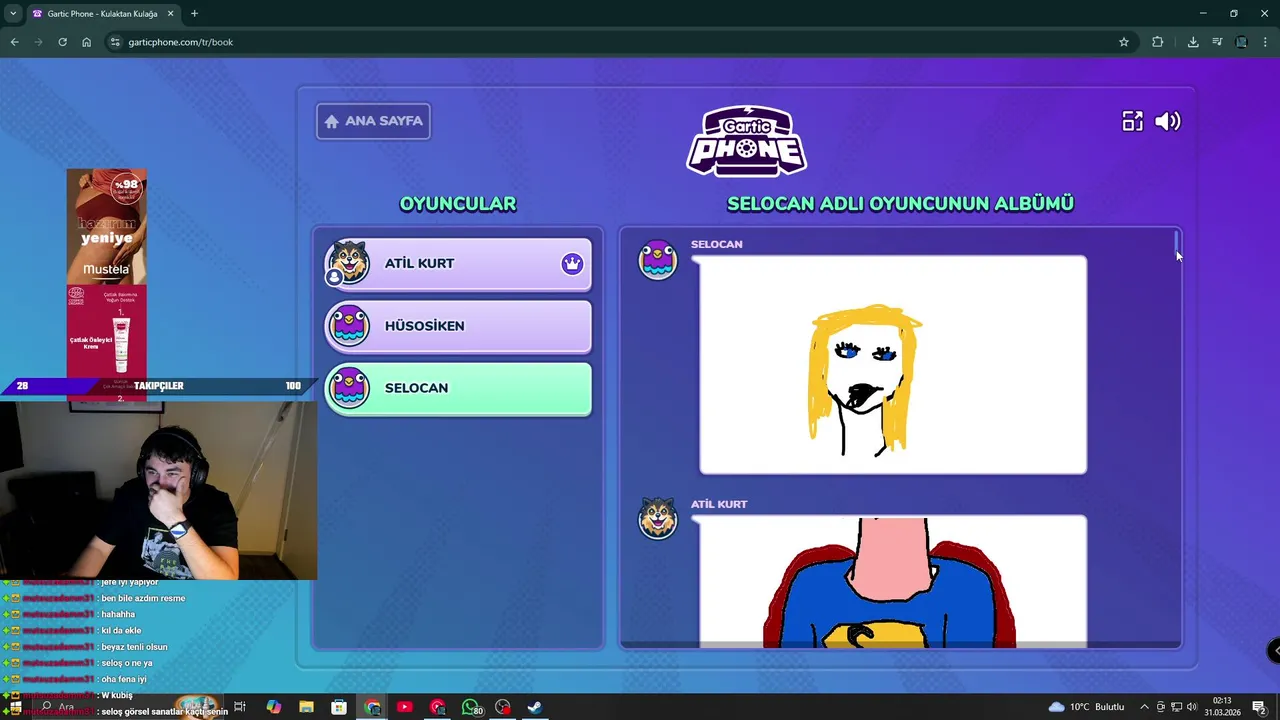Viewport: 1280px width, 720px height.
Task: Open the browser home page icon
Action: (x=86, y=42)
